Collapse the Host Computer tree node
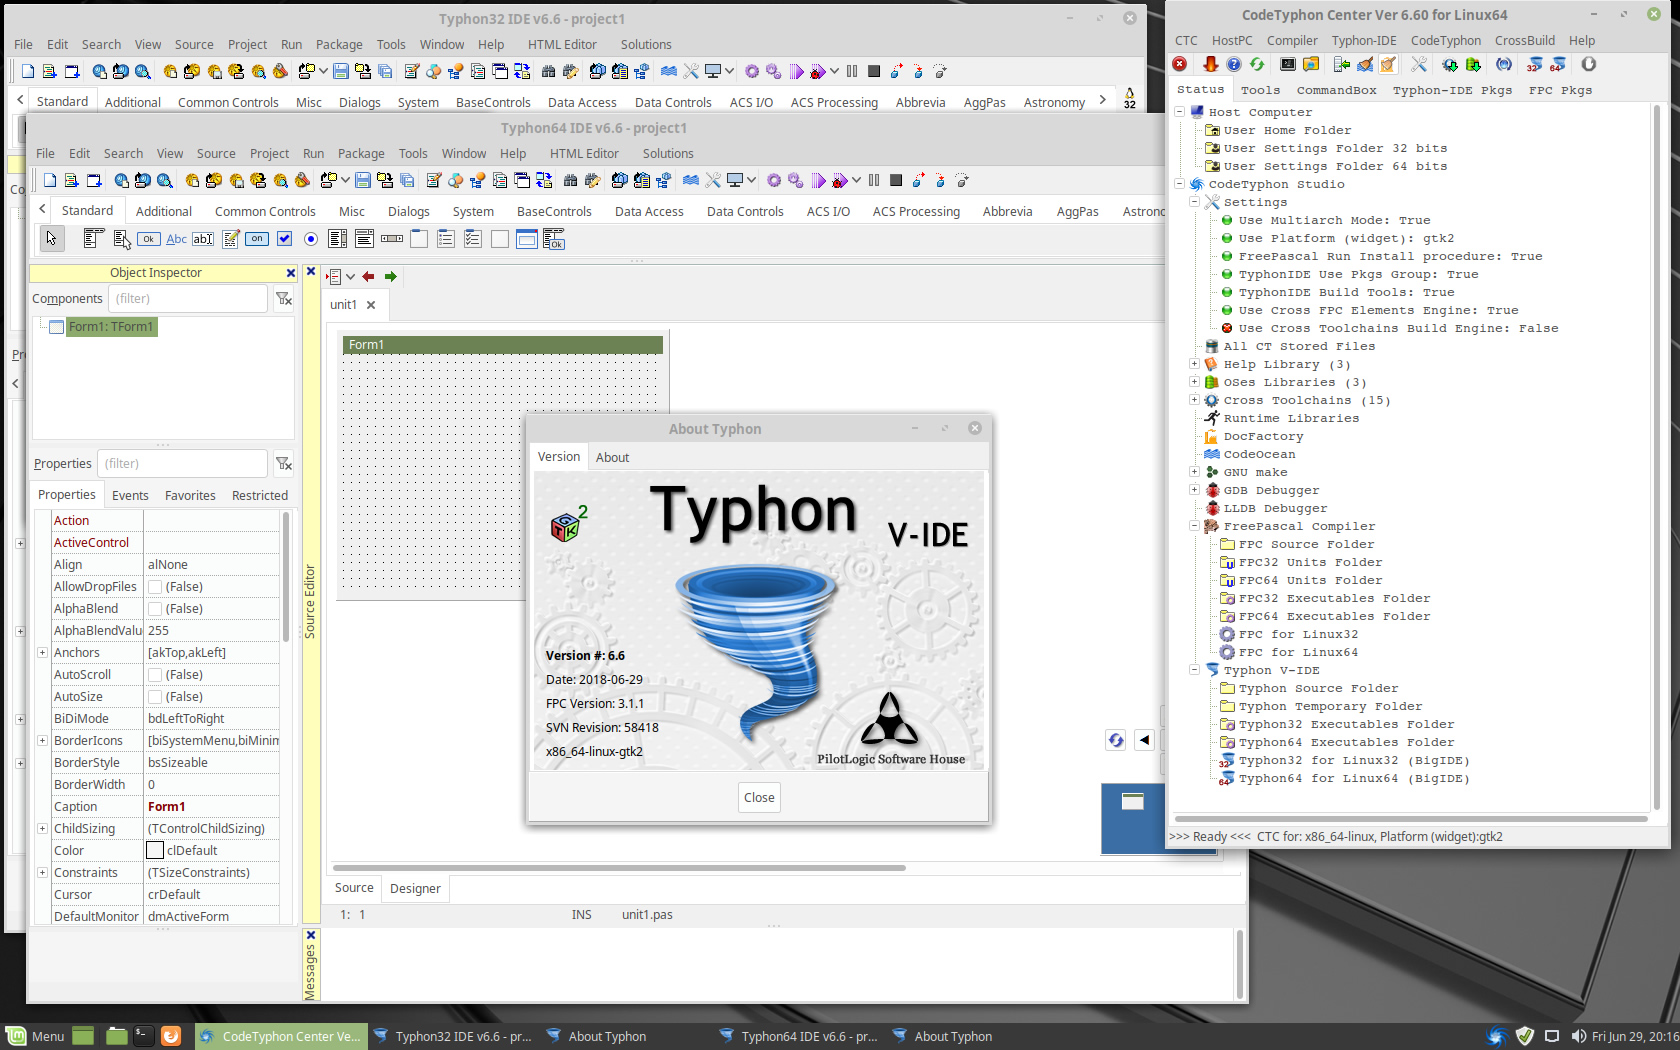Image resolution: width=1680 pixels, height=1050 pixels. [1179, 112]
